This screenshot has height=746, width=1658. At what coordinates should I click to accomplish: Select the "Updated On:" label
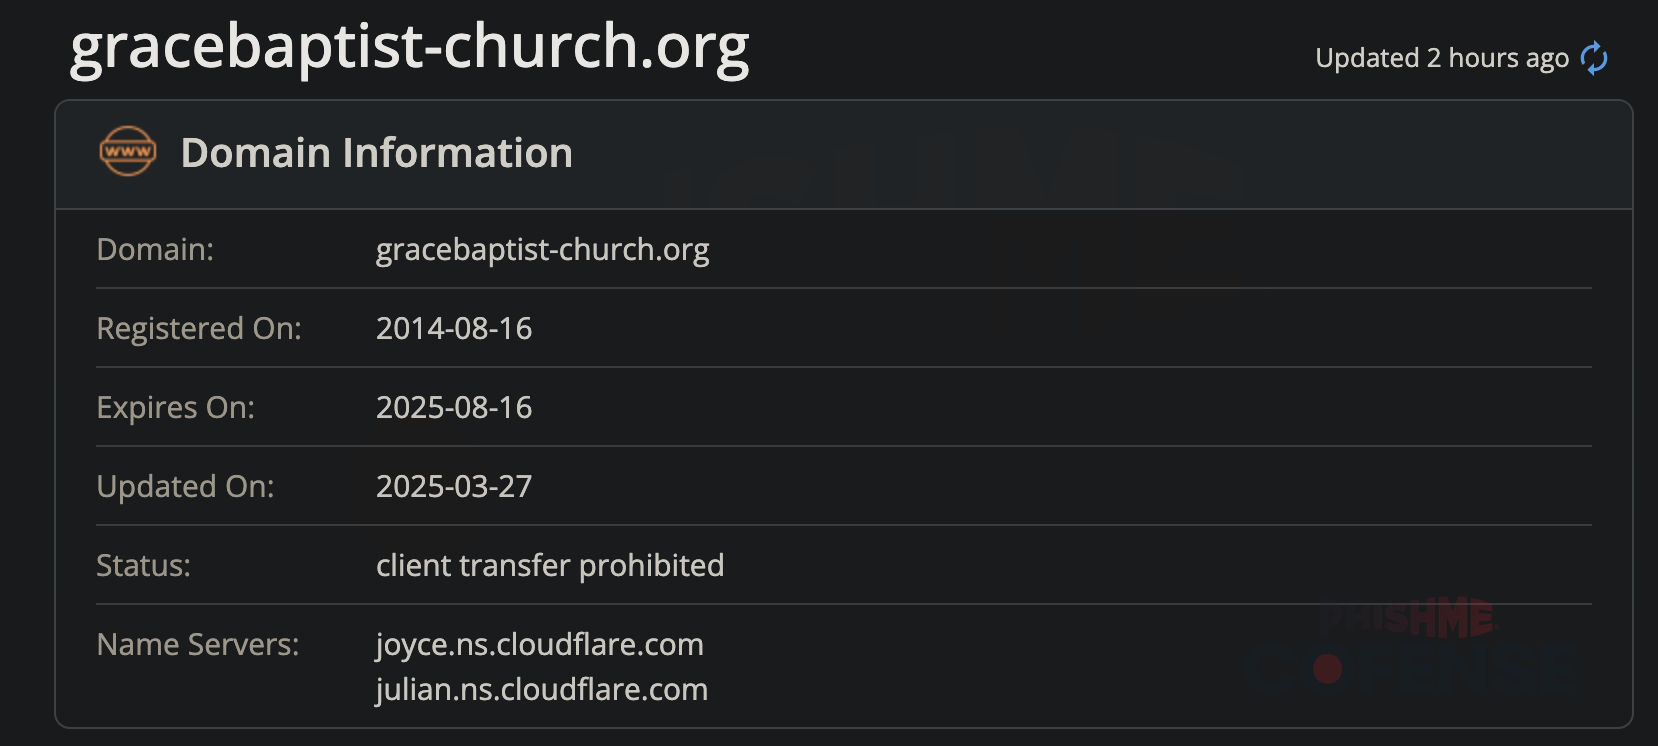[185, 486]
